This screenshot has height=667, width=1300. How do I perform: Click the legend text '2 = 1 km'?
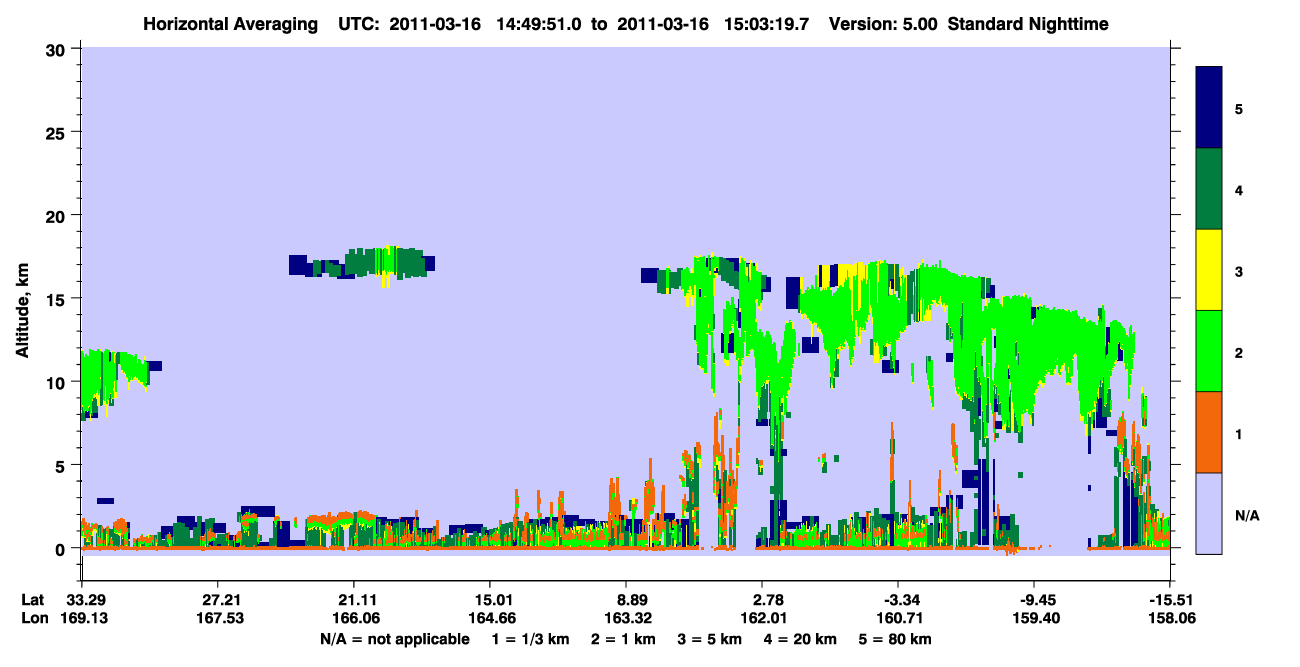pos(623,639)
